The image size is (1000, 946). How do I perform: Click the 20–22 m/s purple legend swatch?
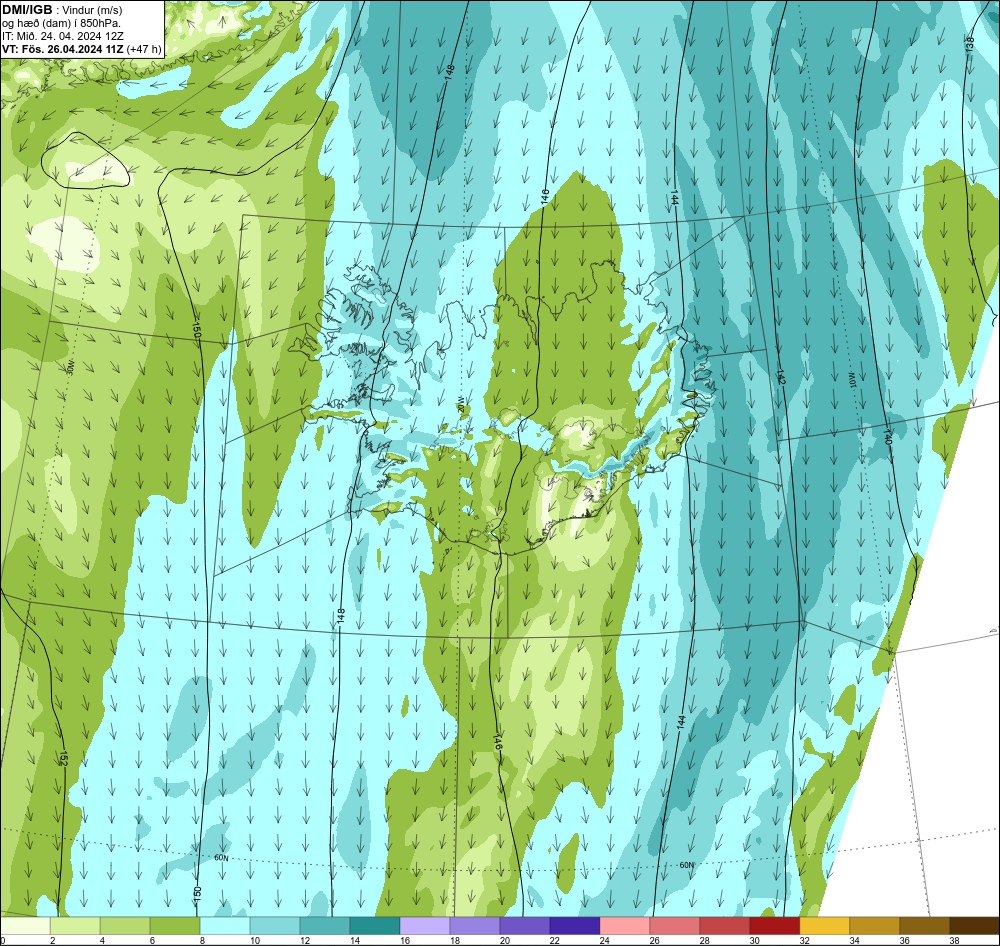(524, 925)
